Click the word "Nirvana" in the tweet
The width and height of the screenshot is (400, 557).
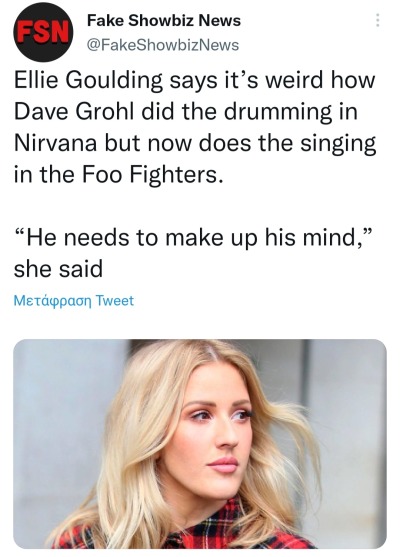pyautogui.click(x=55, y=143)
